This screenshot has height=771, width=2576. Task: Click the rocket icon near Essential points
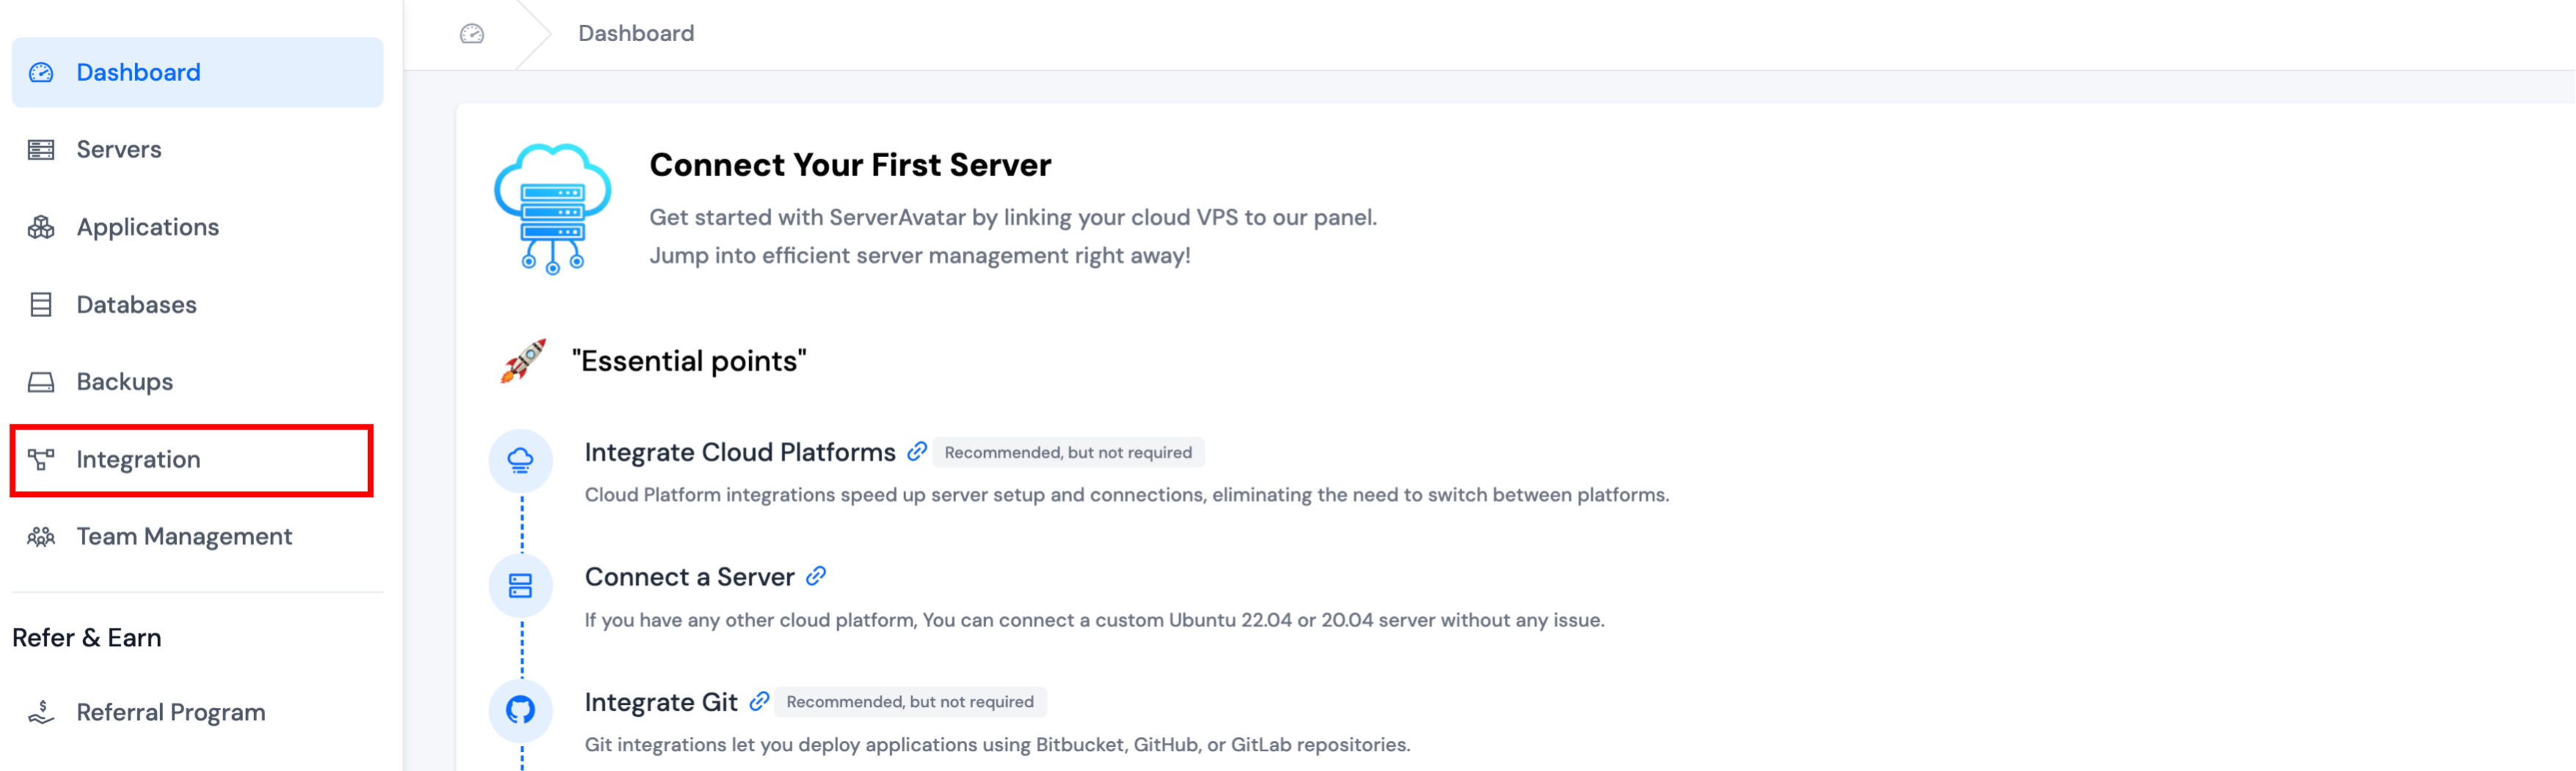click(x=523, y=361)
